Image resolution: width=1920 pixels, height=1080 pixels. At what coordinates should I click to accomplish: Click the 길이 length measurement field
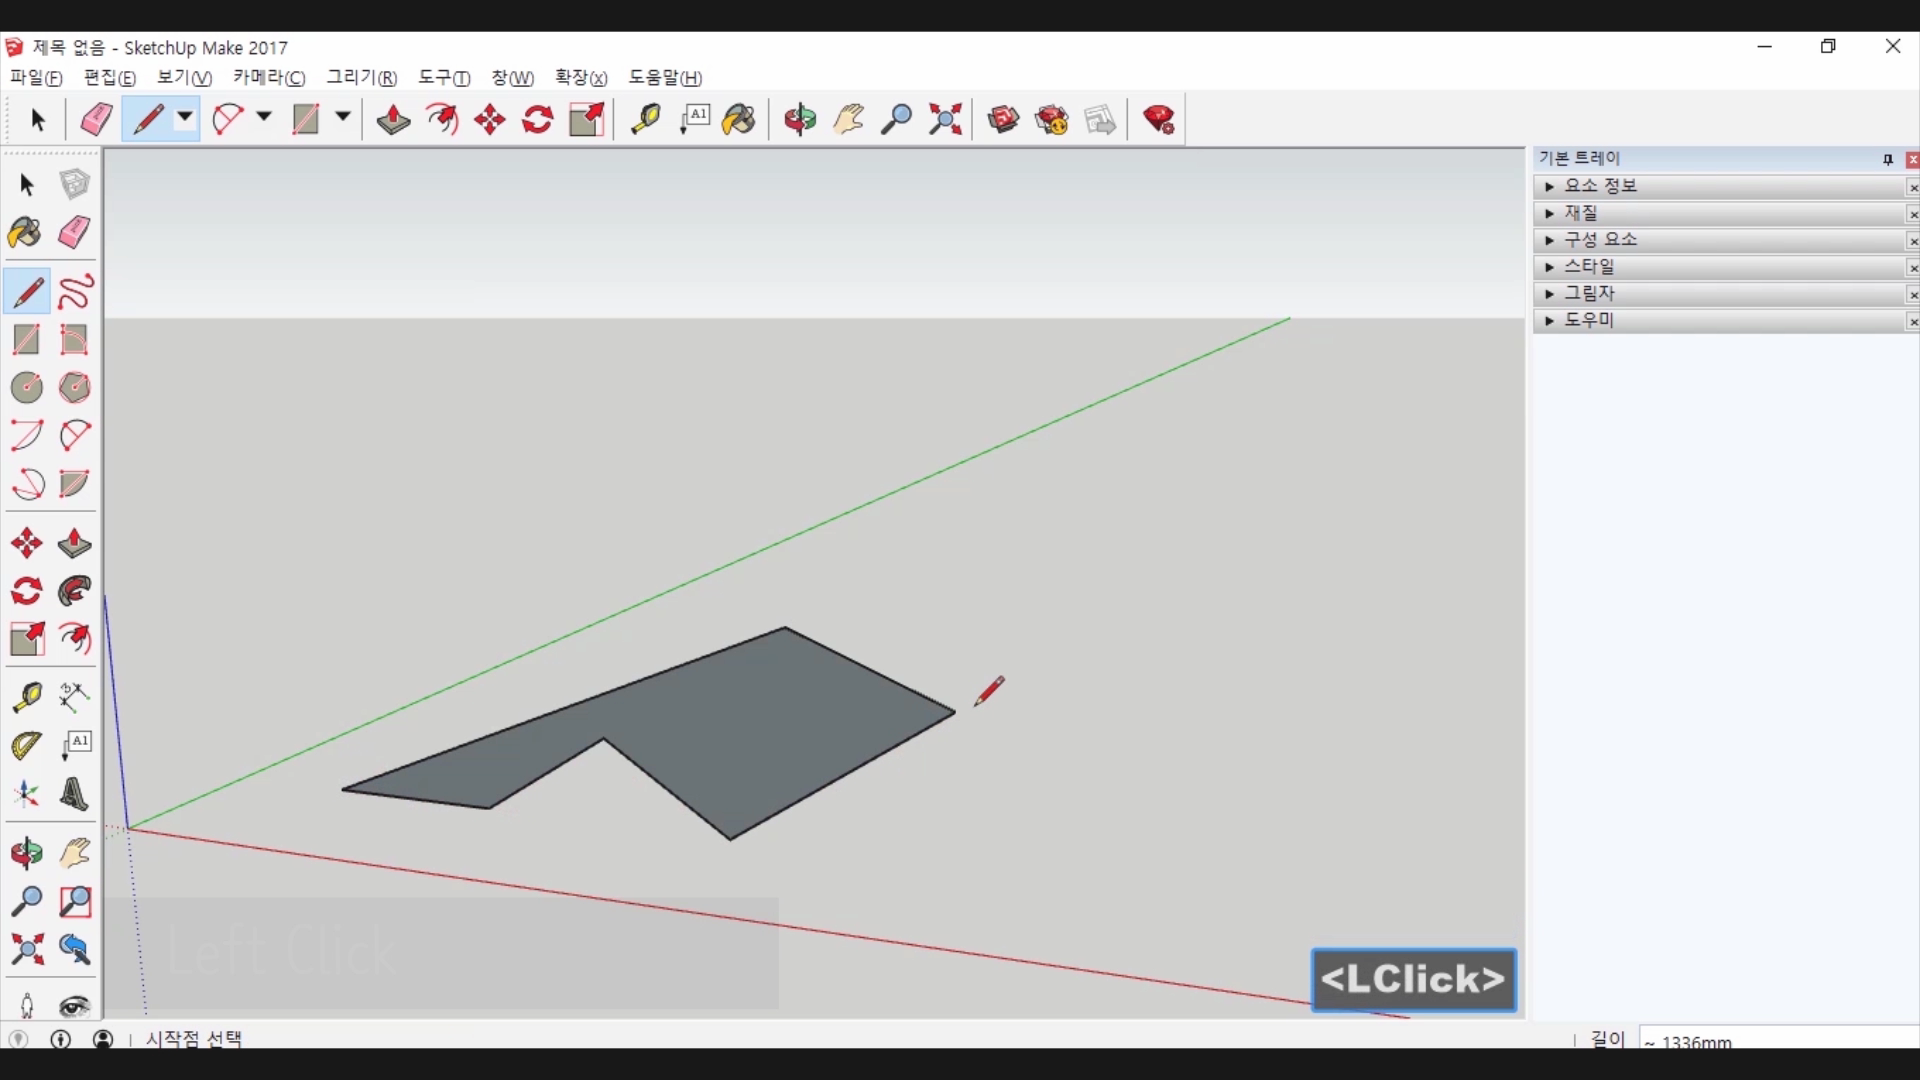pos(1780,1040)
